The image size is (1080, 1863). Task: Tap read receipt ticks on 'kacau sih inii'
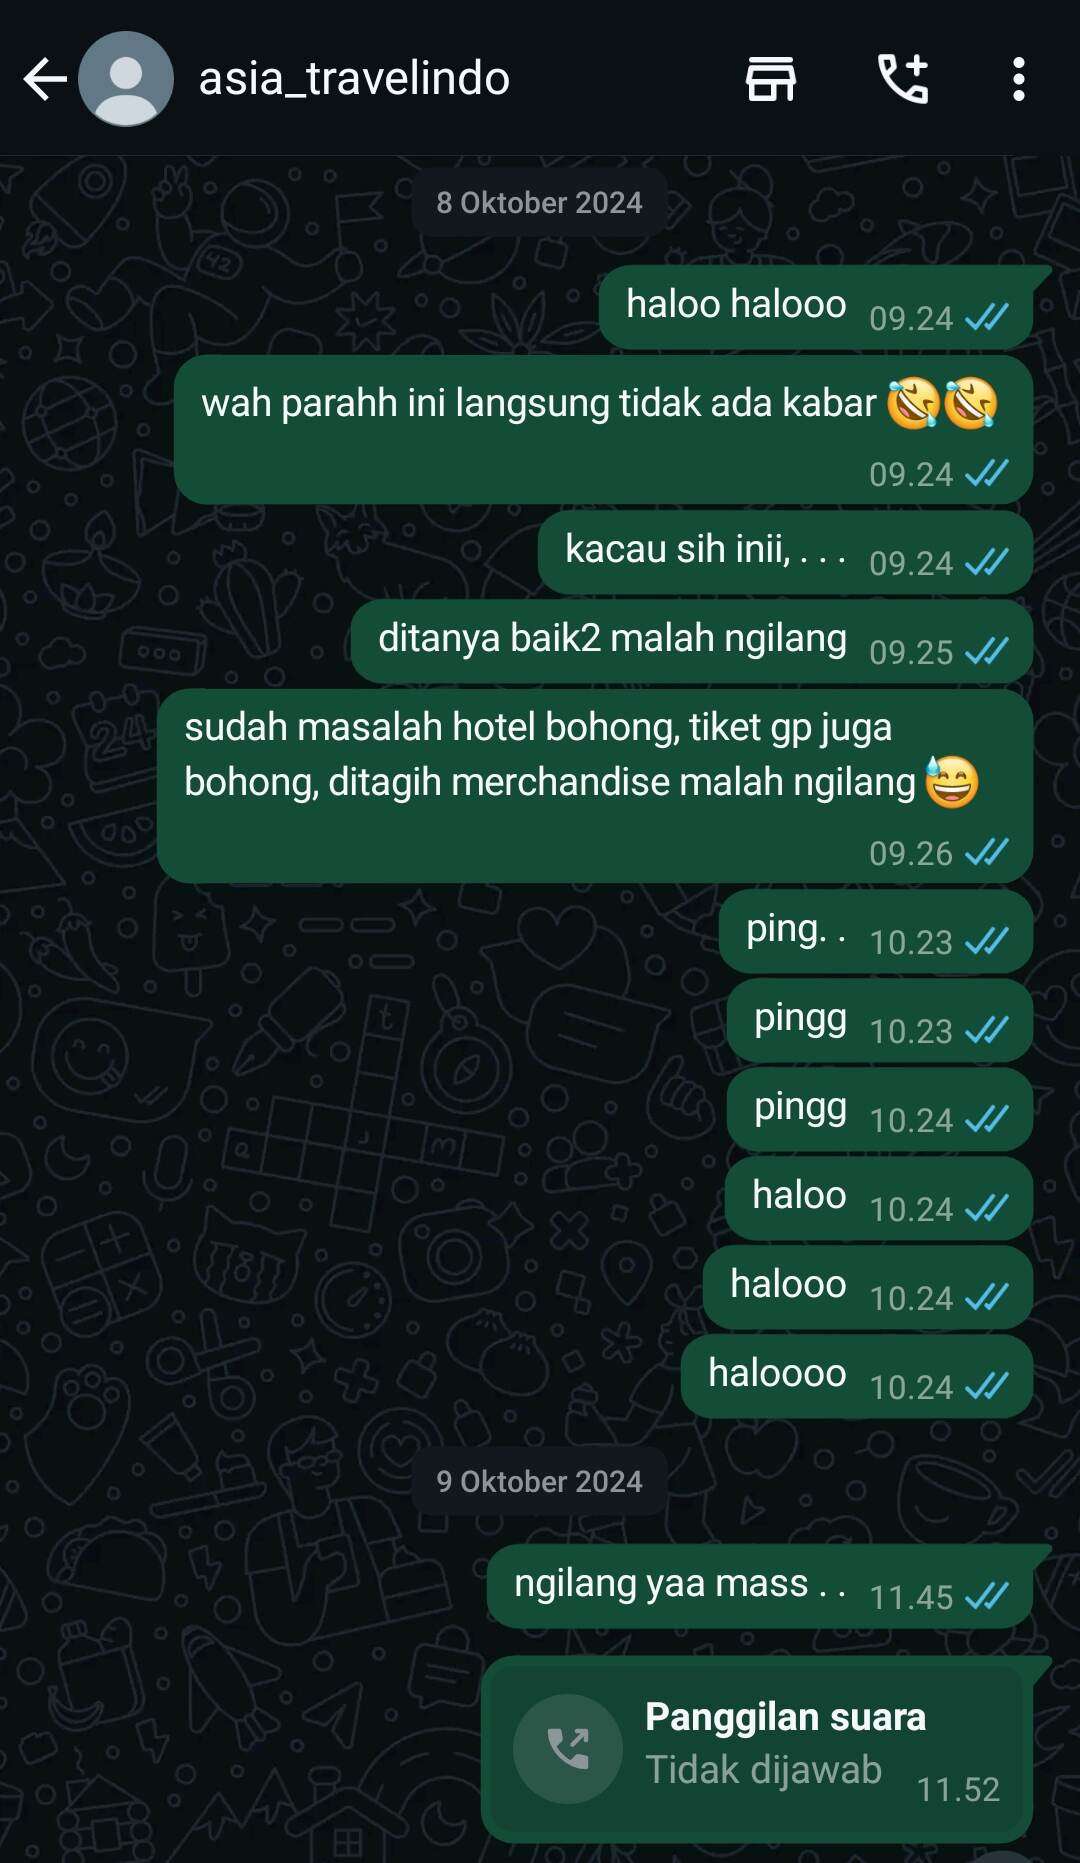coord(987,563)
